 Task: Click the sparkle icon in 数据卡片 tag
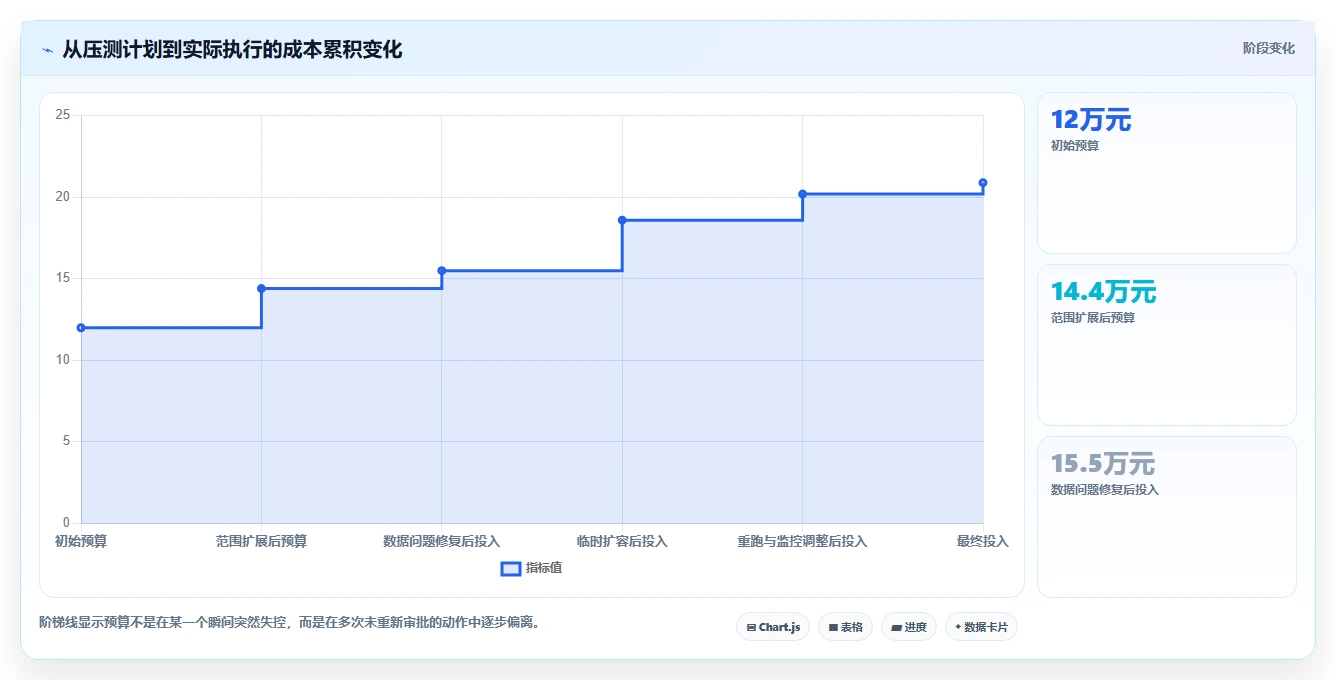click(x=958, y=627)
